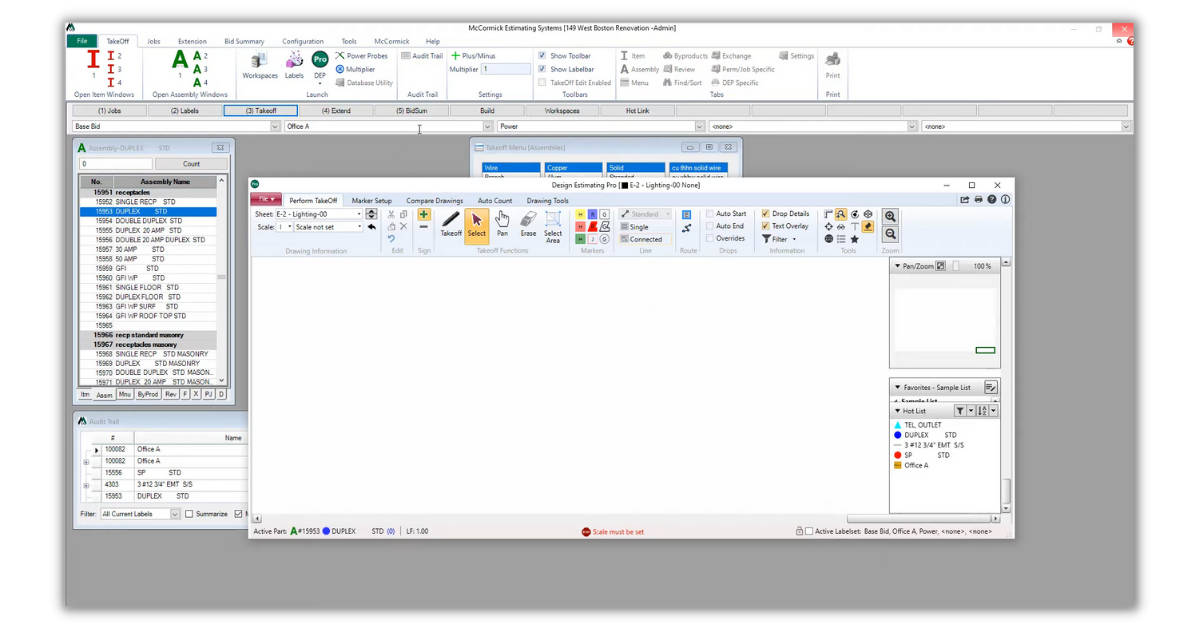
Task: Switch to the Marker Setup tab
Action: [x=372, y=200]
